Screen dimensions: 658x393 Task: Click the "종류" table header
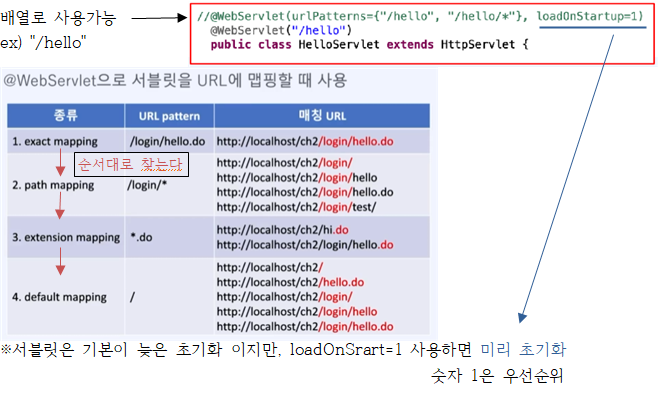click(x=66, y=115)
